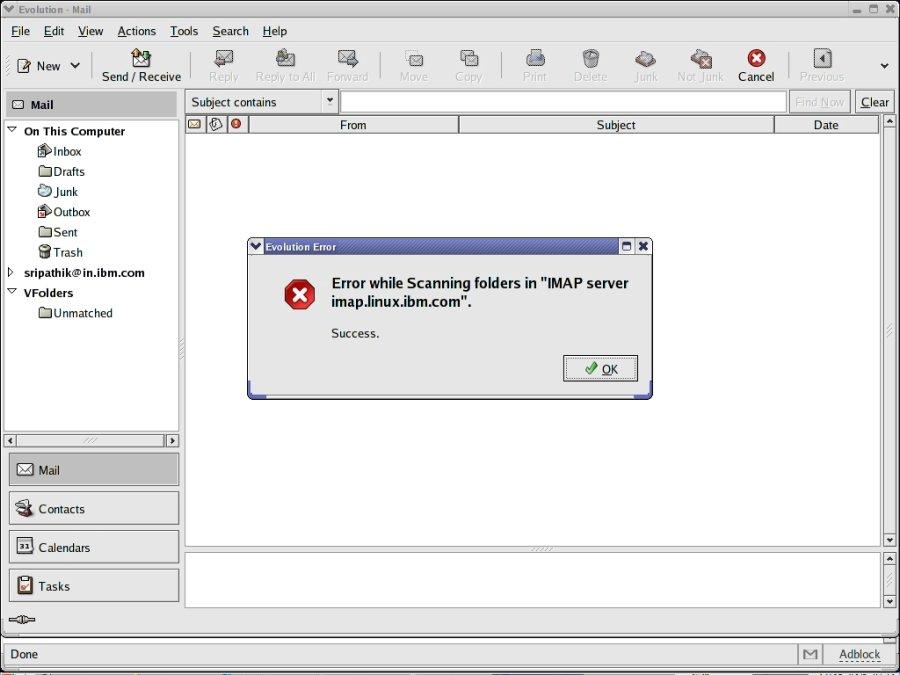Click in the search text field
Screen dimensions: 900x675
pyautogui.click(x=563, y=102)
